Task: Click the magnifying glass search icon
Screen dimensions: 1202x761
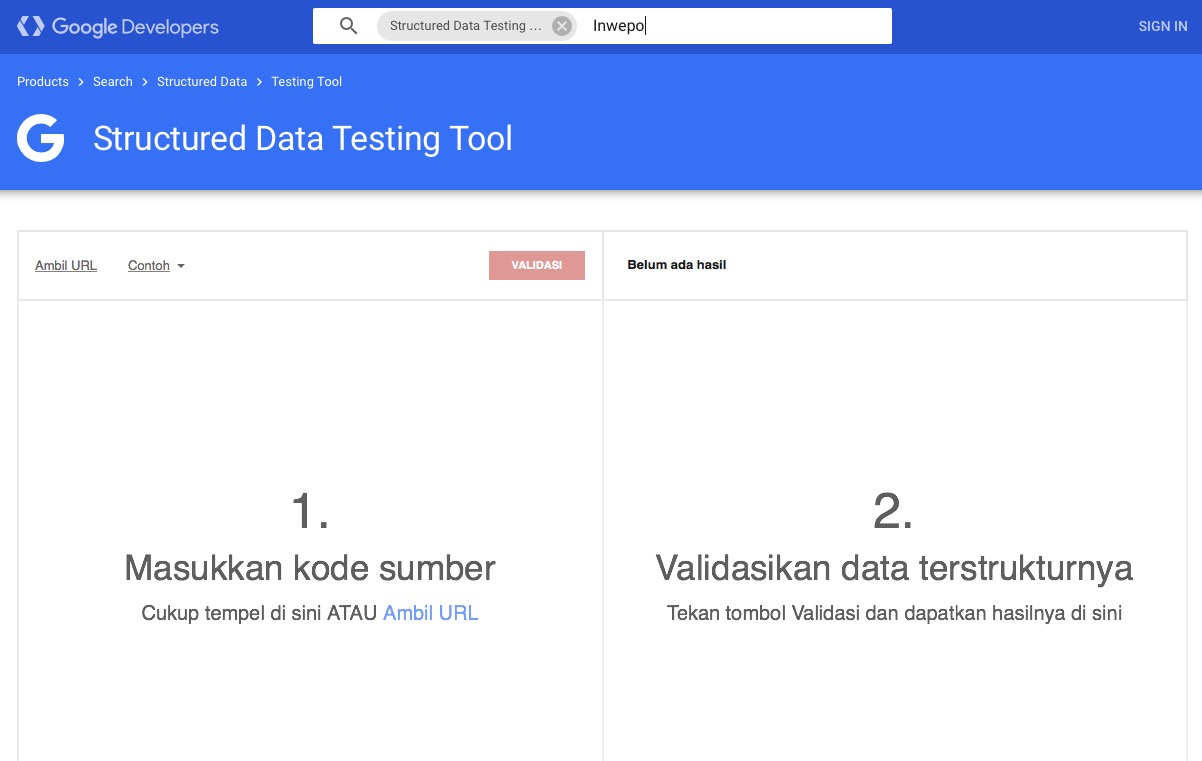Action: (x=348, y=26)
